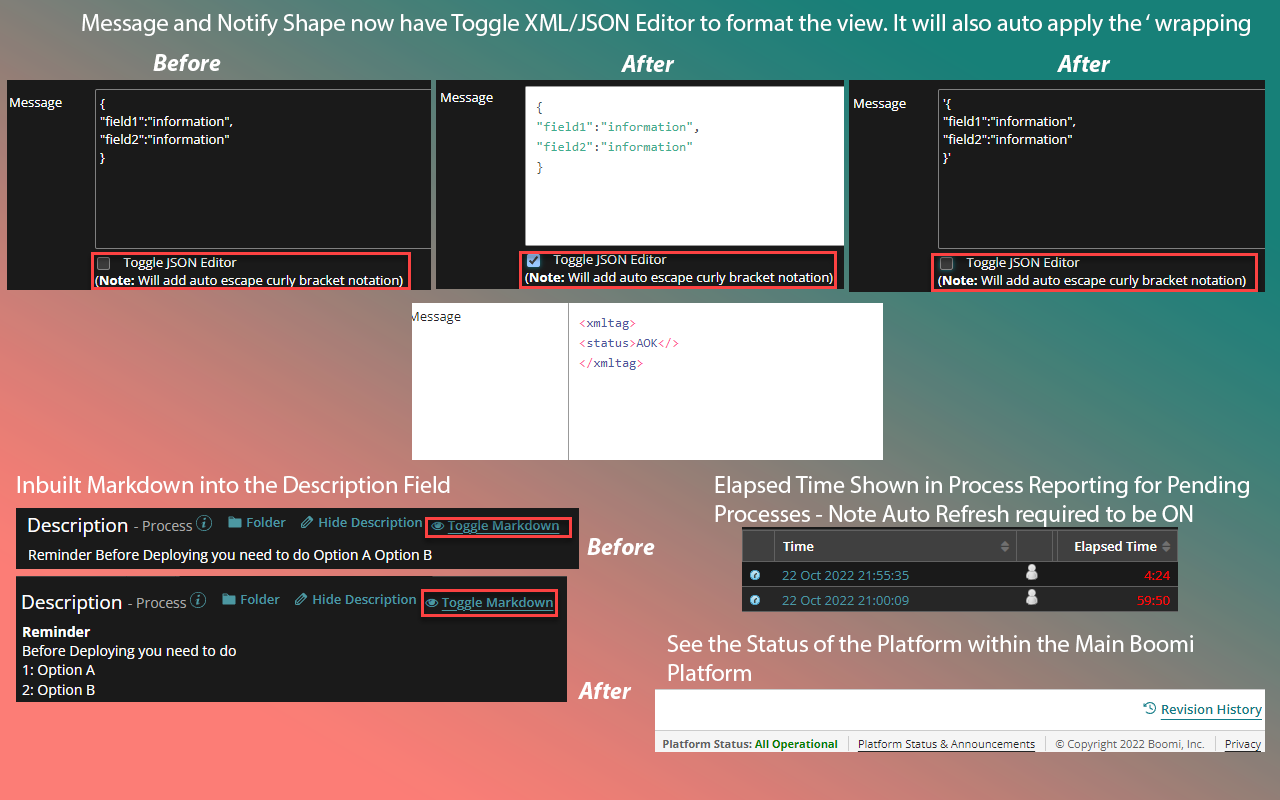Open the Revision History link
Screen dimensions: 1280x800
(x=1211, y=709)
